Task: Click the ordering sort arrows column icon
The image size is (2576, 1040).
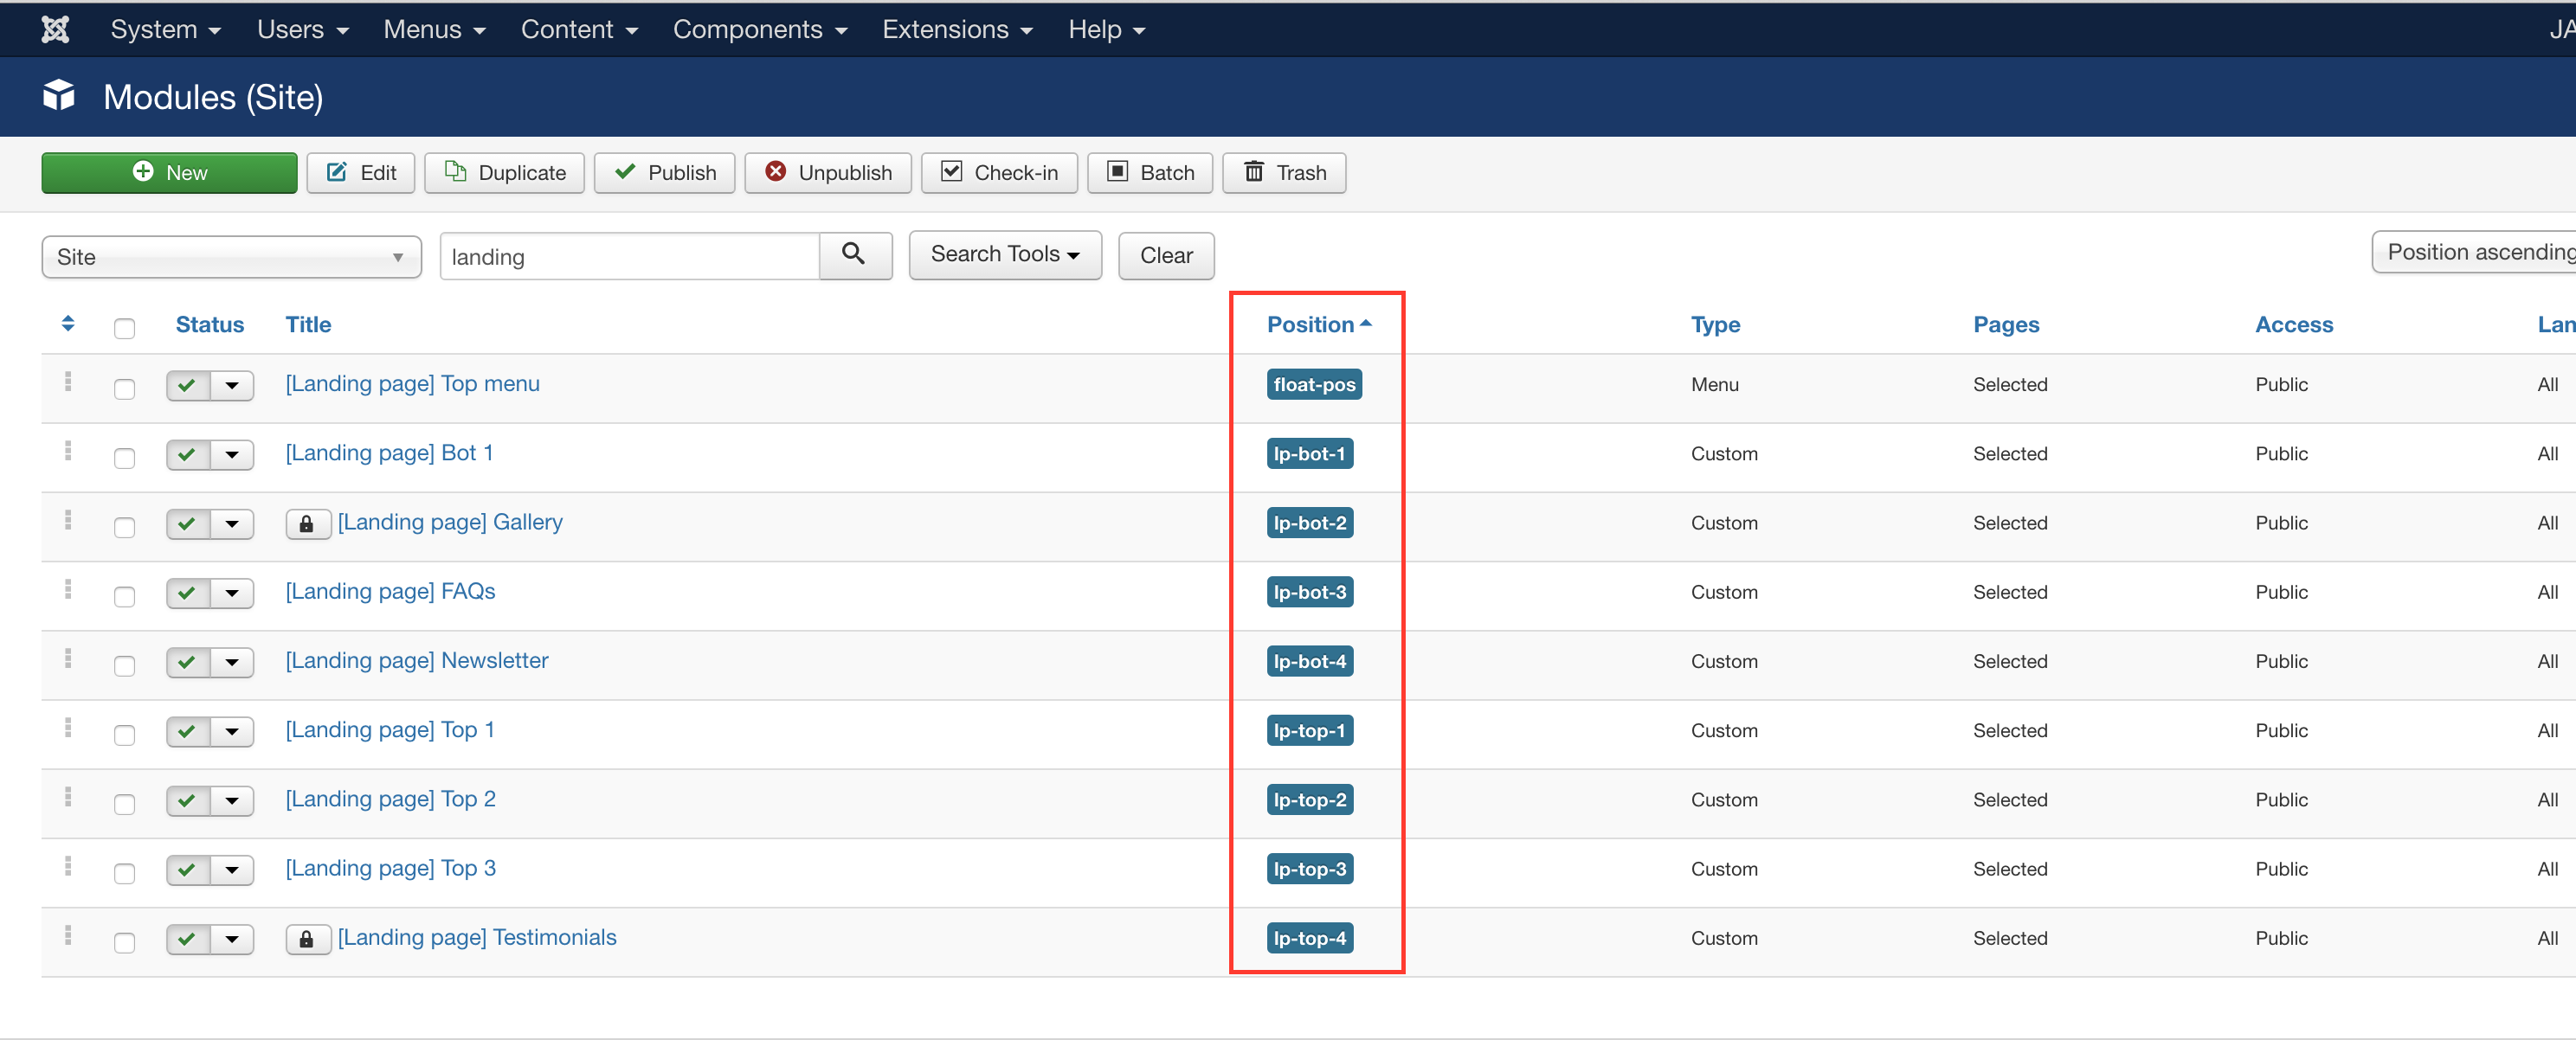Action: coord(68,324)
